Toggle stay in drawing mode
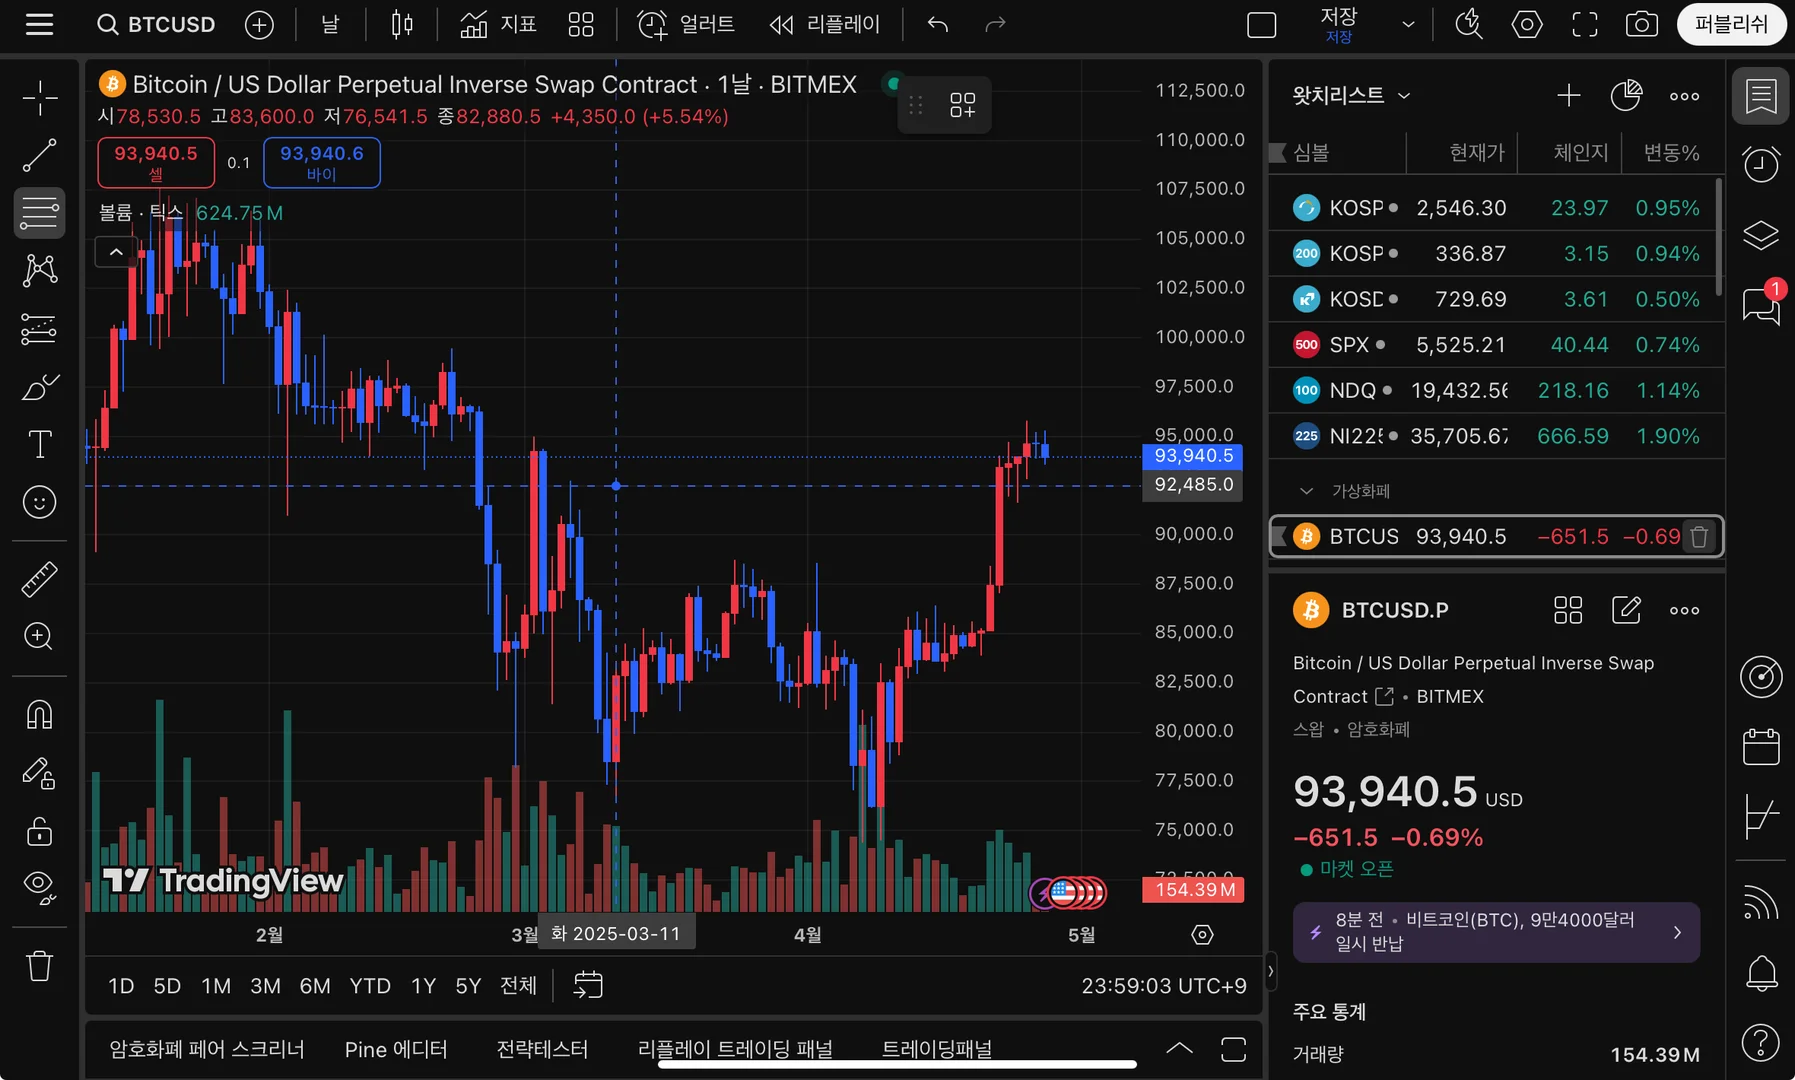The width and height of the screenshot is (1795, 1080). point(40,772)
